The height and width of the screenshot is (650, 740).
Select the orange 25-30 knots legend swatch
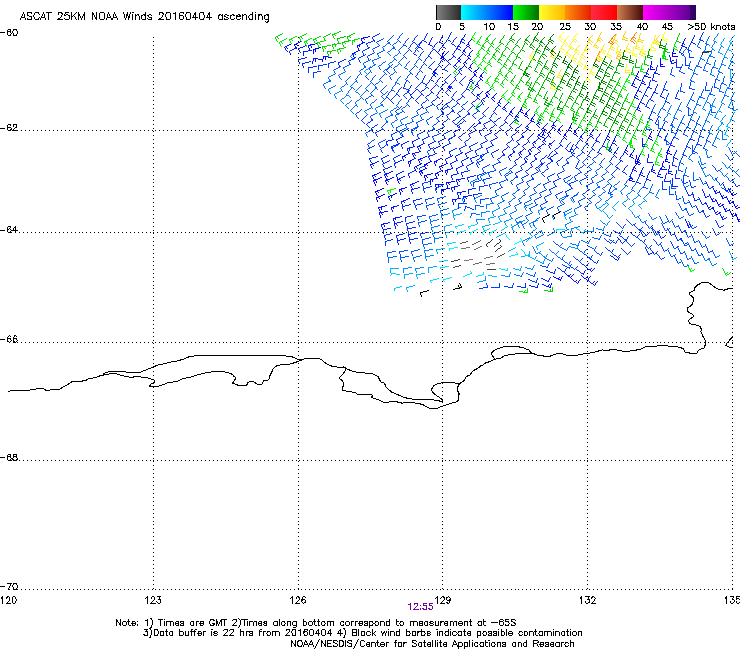[x=578, y=12]
